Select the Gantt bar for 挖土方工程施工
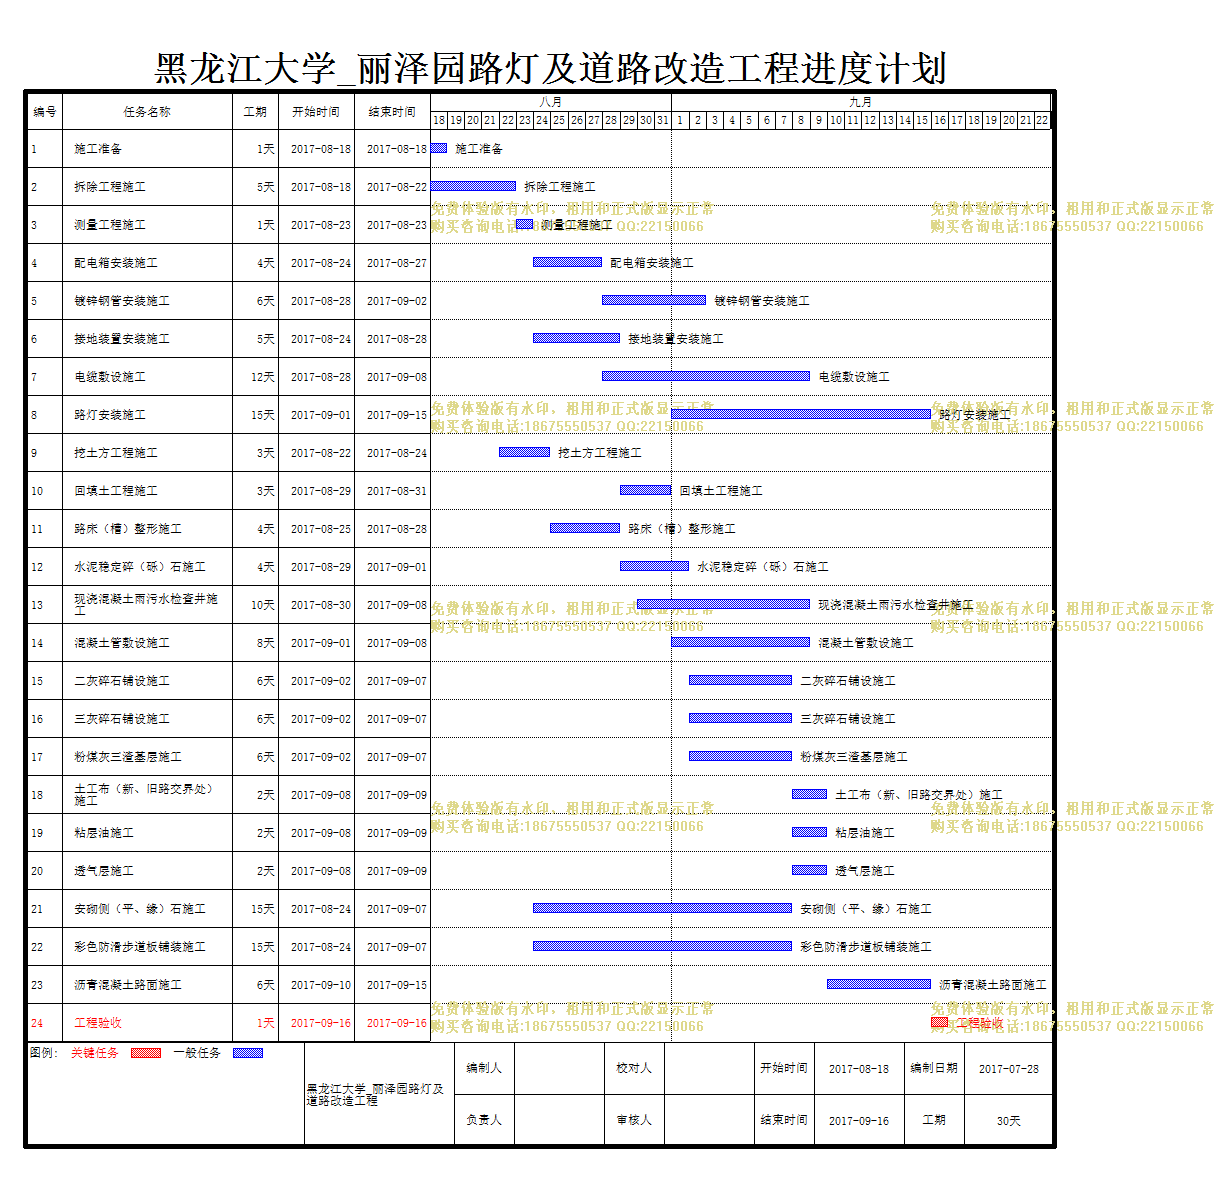The height and width of the screenshot is (1195, 1214). click(x=525, y=453)
